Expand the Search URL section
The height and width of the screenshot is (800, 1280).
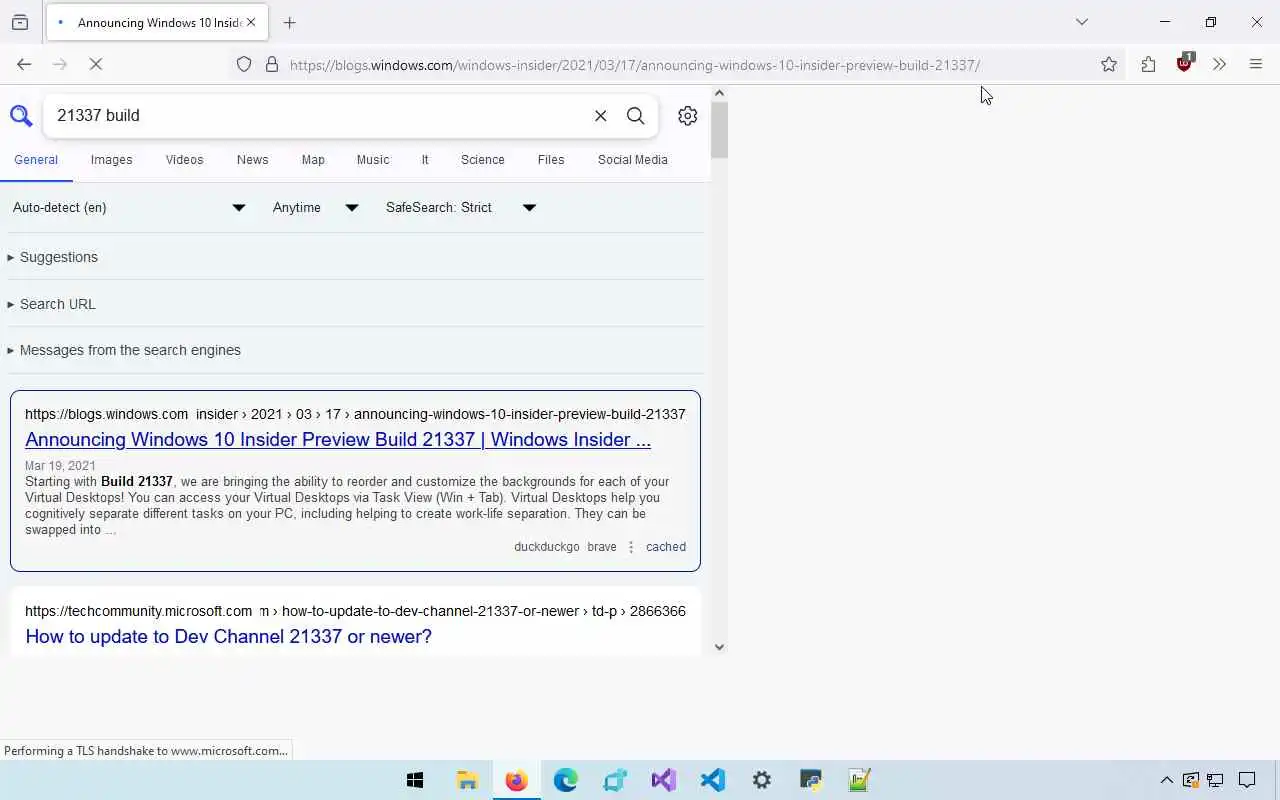[52, 304]
